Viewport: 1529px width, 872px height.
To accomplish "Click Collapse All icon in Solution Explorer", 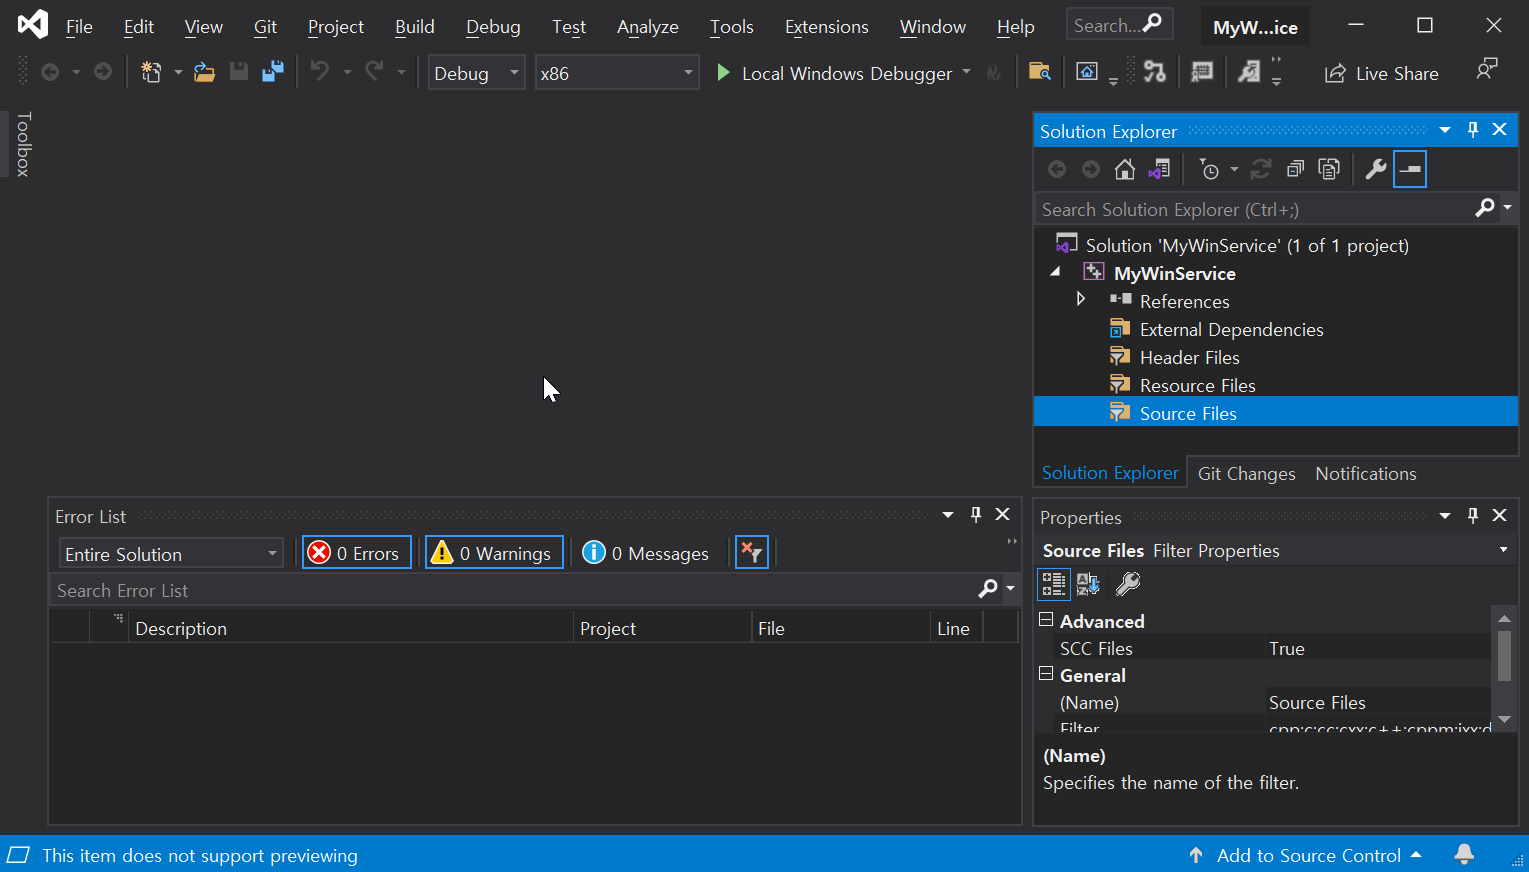I will (1295, 169).
